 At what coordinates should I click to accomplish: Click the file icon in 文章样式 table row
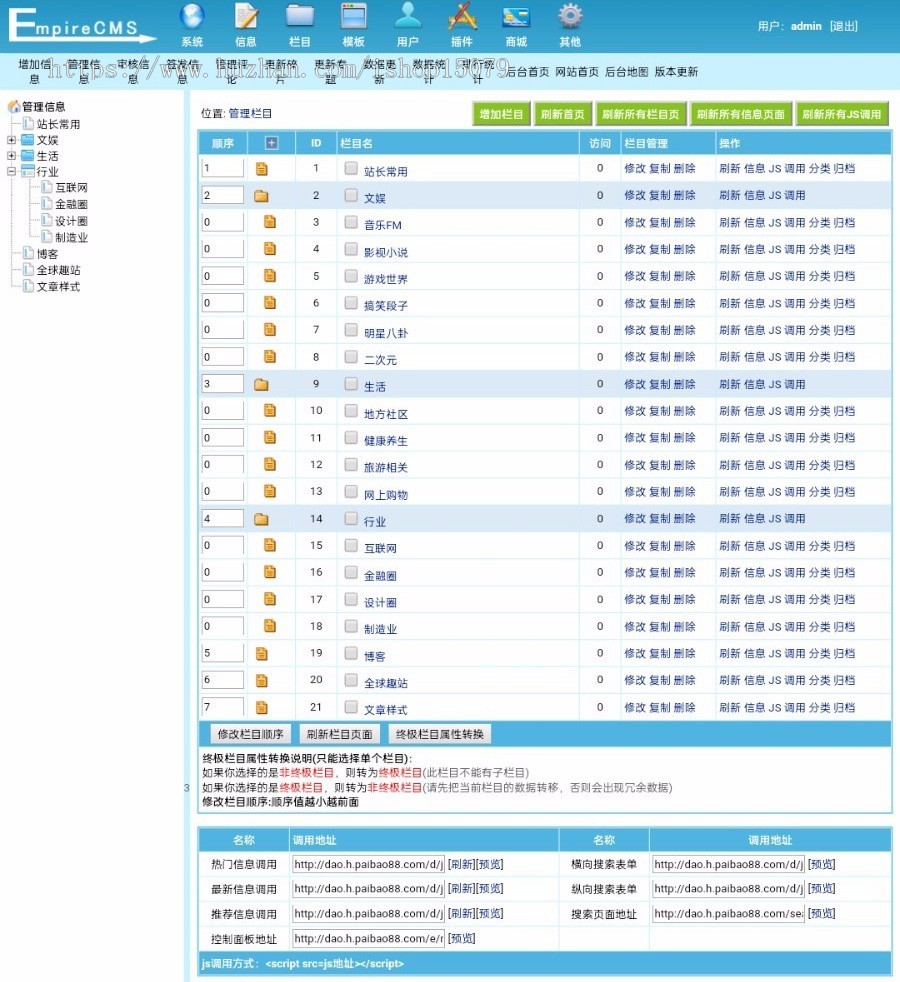pyautogui.click(x=262, y=708)
